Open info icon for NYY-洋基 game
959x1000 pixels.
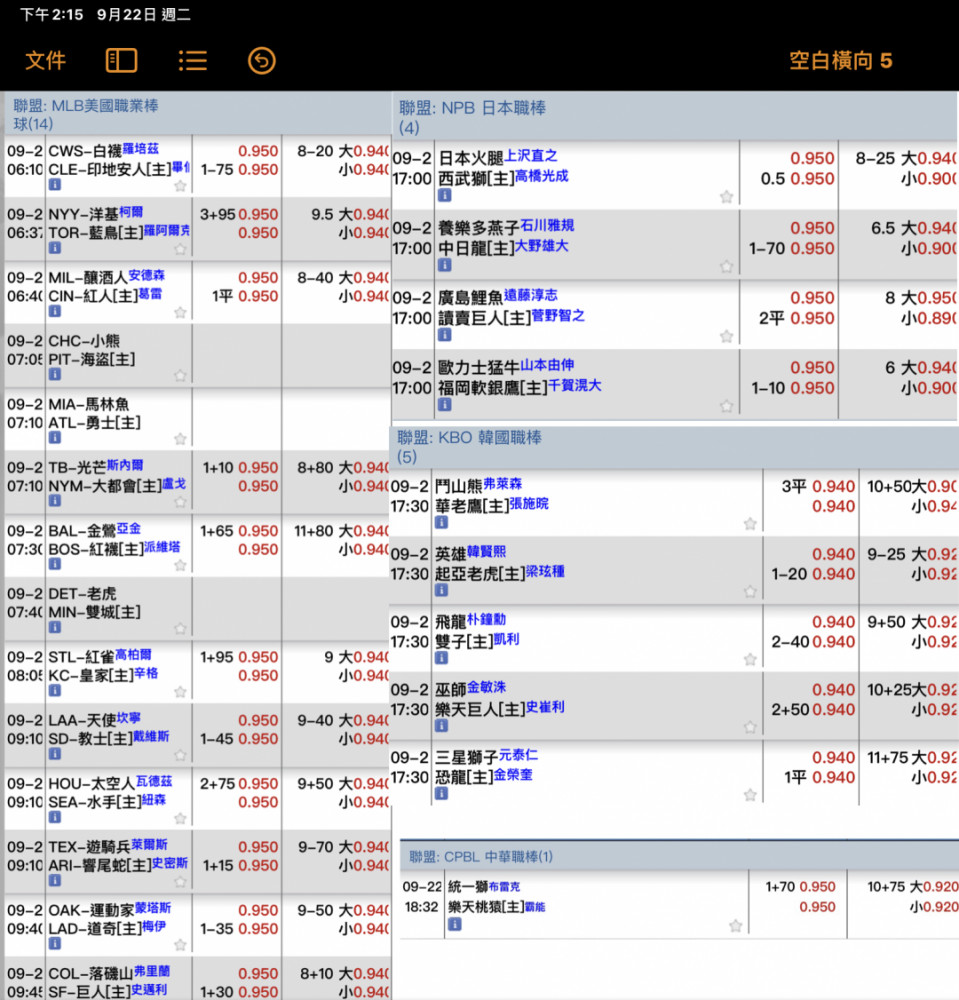(55, 248)
